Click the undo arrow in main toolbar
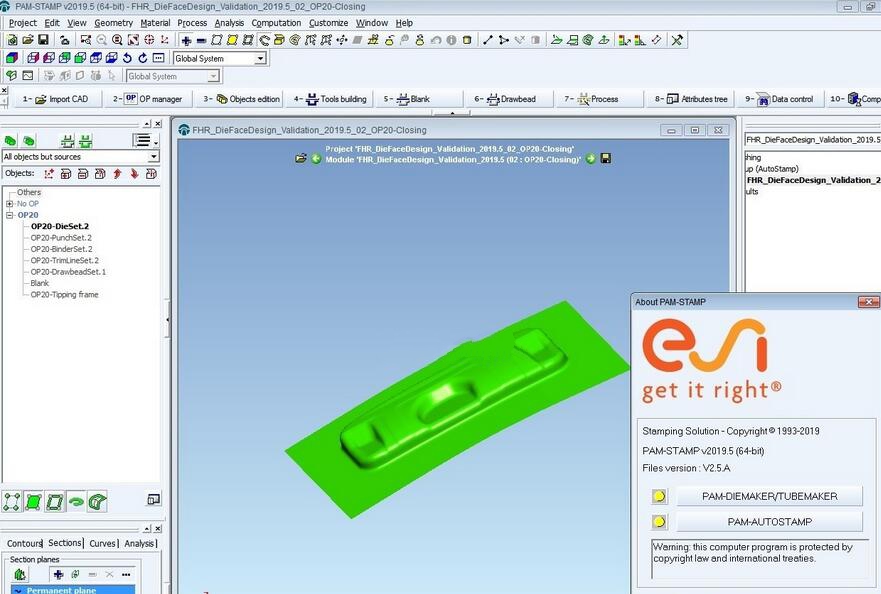This screenshot has height=594, width=881. point(435,40)
